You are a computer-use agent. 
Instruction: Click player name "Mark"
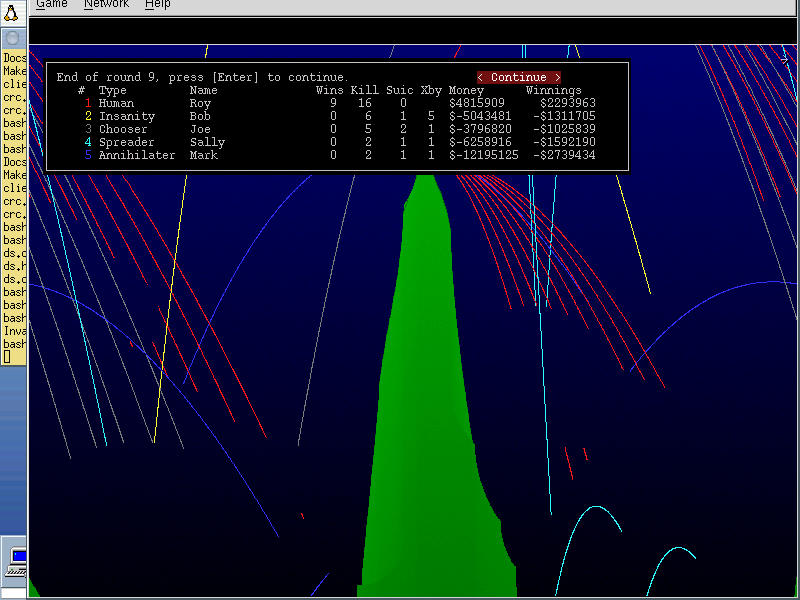[204, 155]
